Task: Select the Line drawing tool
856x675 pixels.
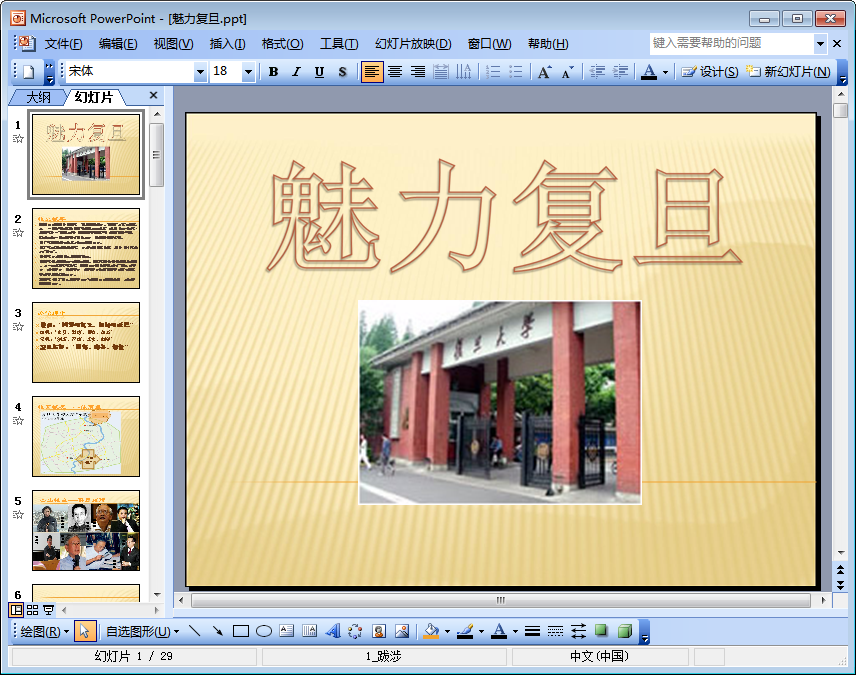Action: pos(194,631)
